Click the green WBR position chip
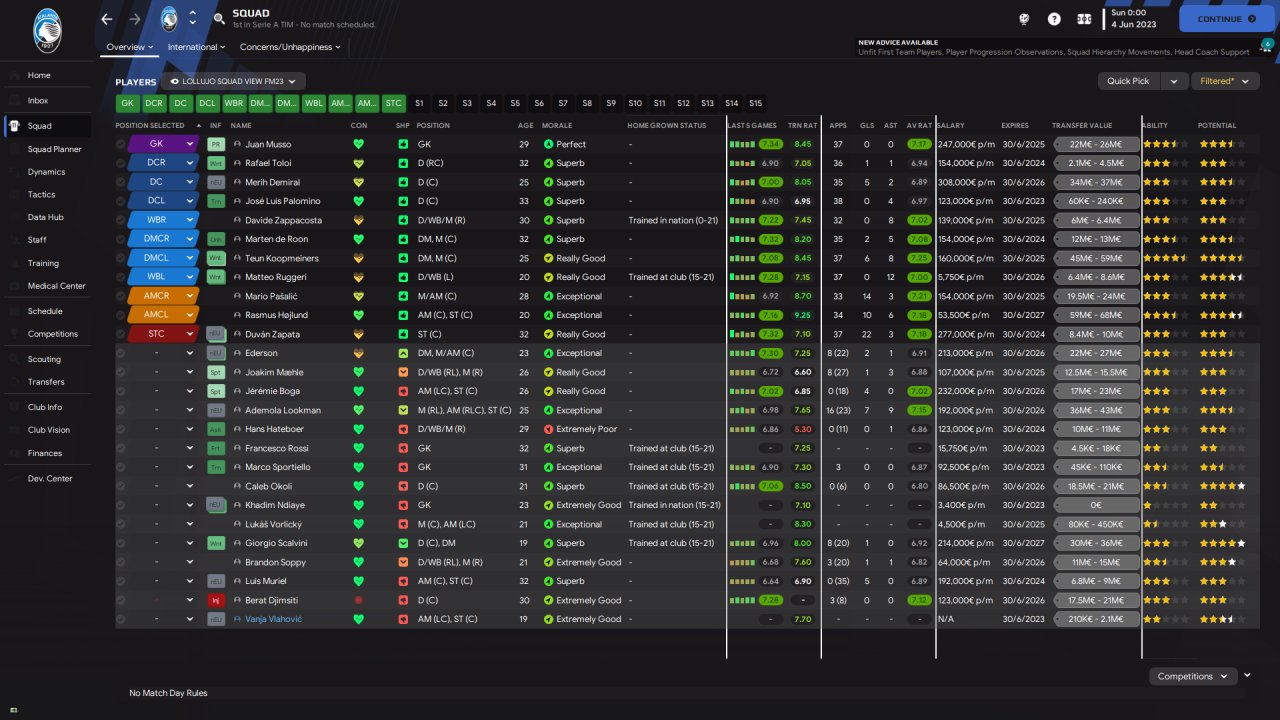The width and height of the screenshot is (1280, 720). coord(234,103)
